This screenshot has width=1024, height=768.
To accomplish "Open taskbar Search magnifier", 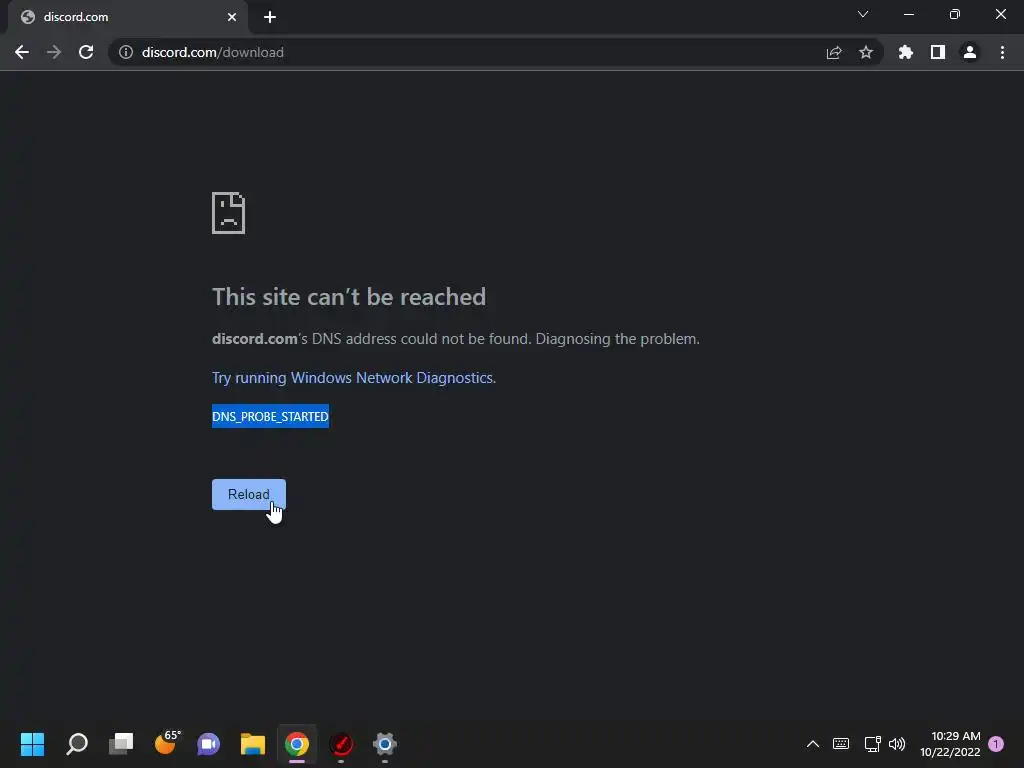I will click(x=77, y=744).
